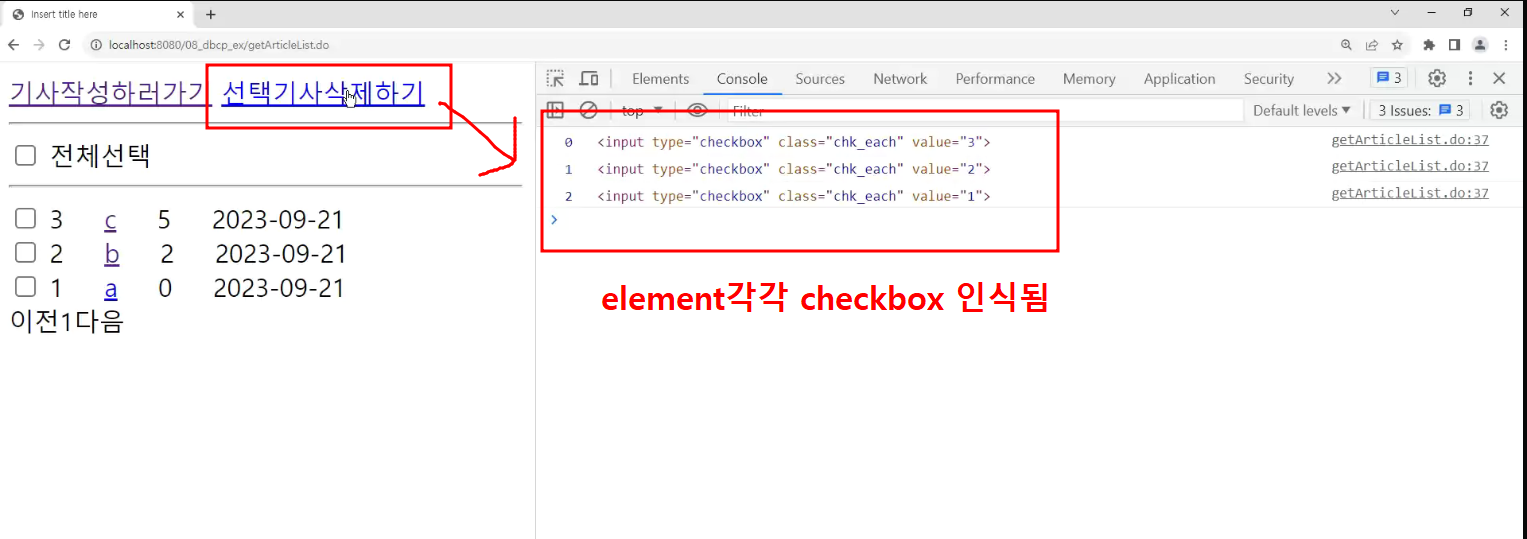Viewport: 1527px width, 539px height.
Task: Switch to the Sources tab
Action: pos(820,78)
